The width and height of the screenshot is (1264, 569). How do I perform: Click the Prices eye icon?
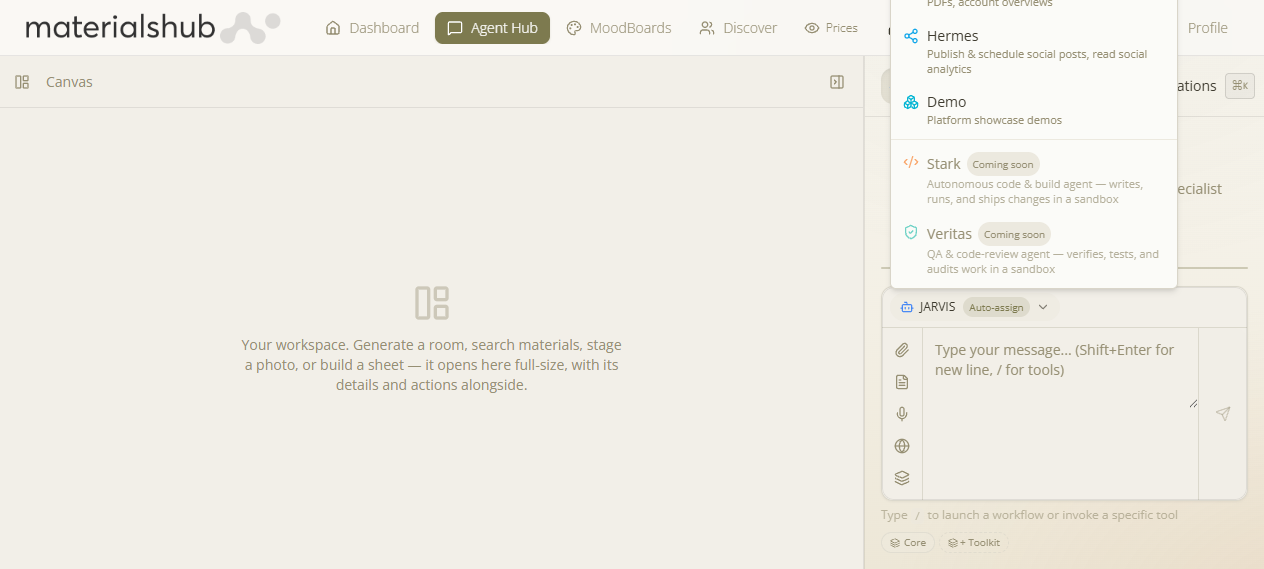pyautogui.click(x=812, y=28)
